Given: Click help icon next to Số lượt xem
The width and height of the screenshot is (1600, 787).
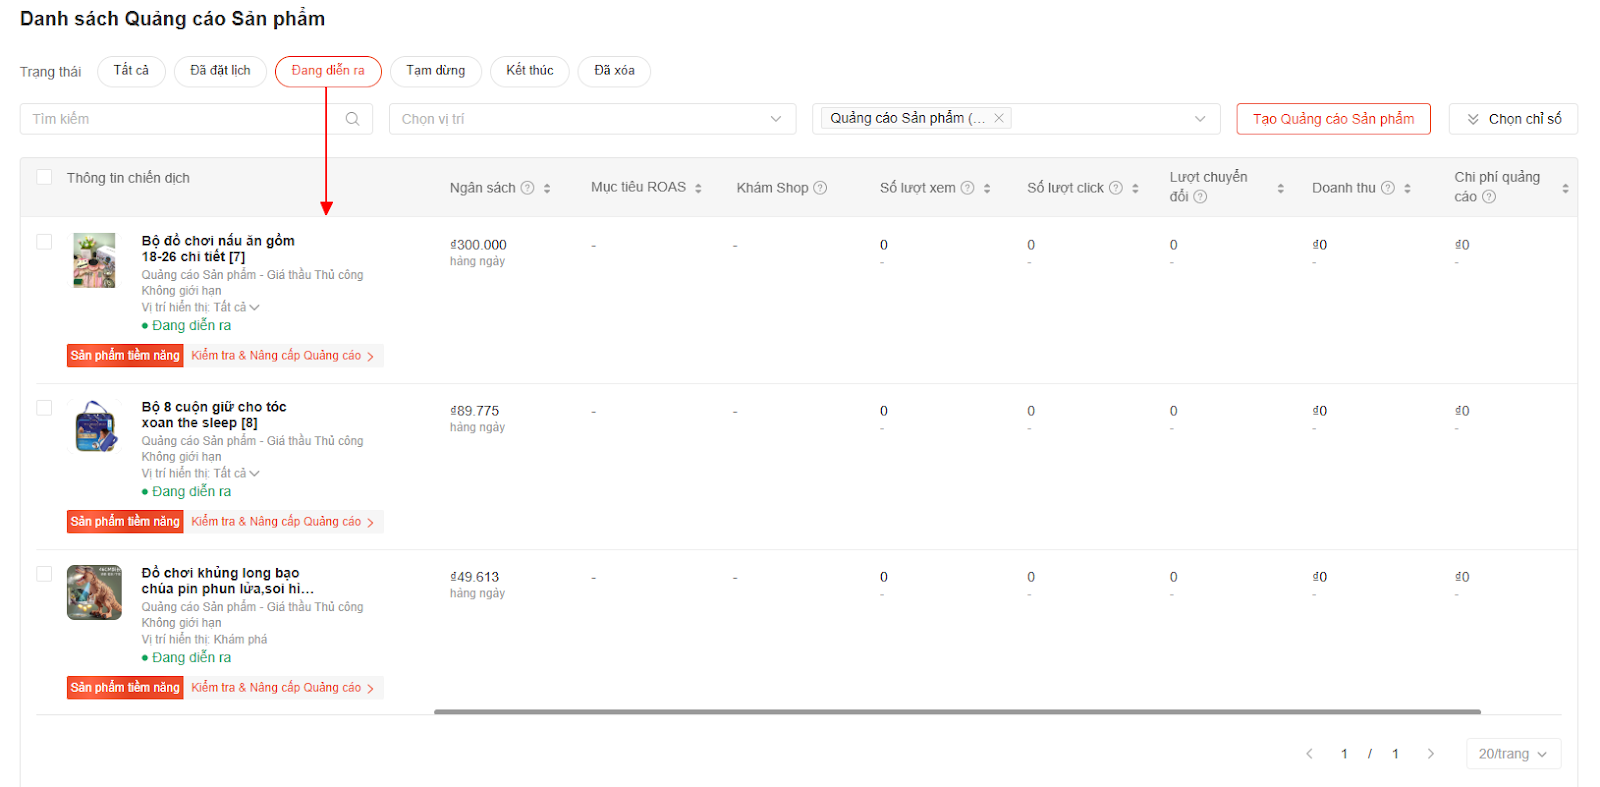Looking at the screenshot, I should [x=967, y=188].
